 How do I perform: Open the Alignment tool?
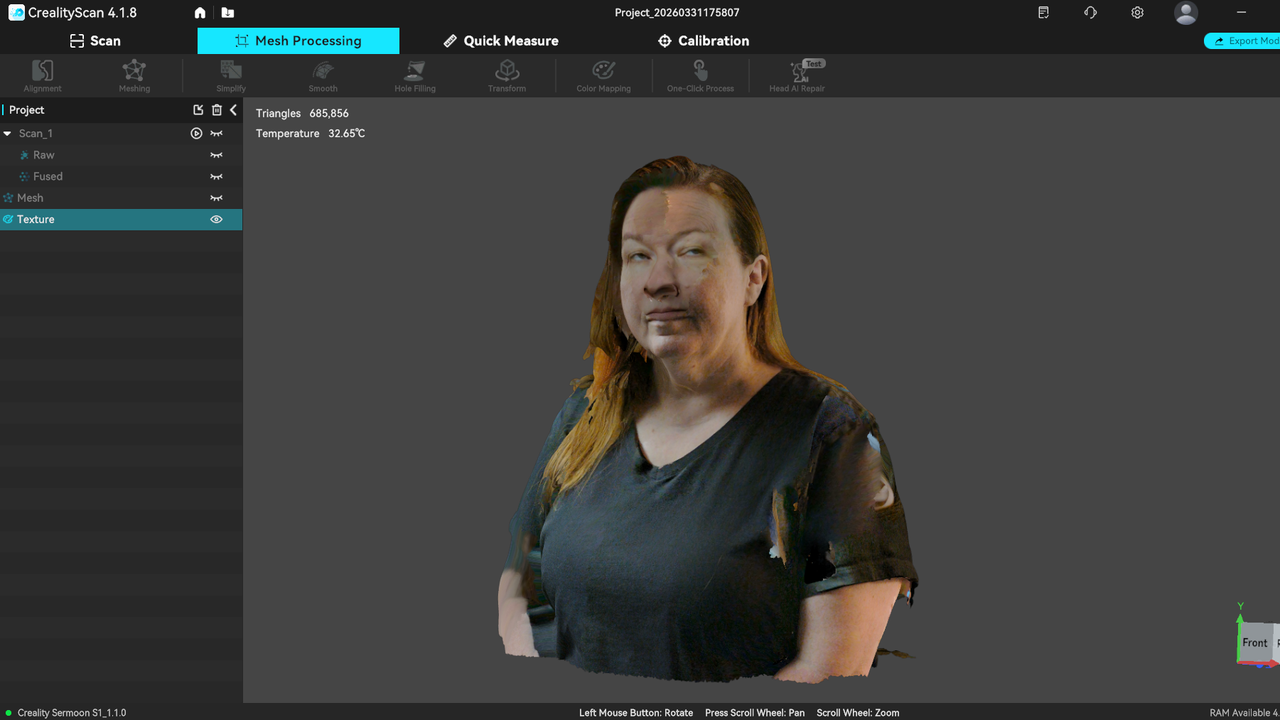coord(42,75)
